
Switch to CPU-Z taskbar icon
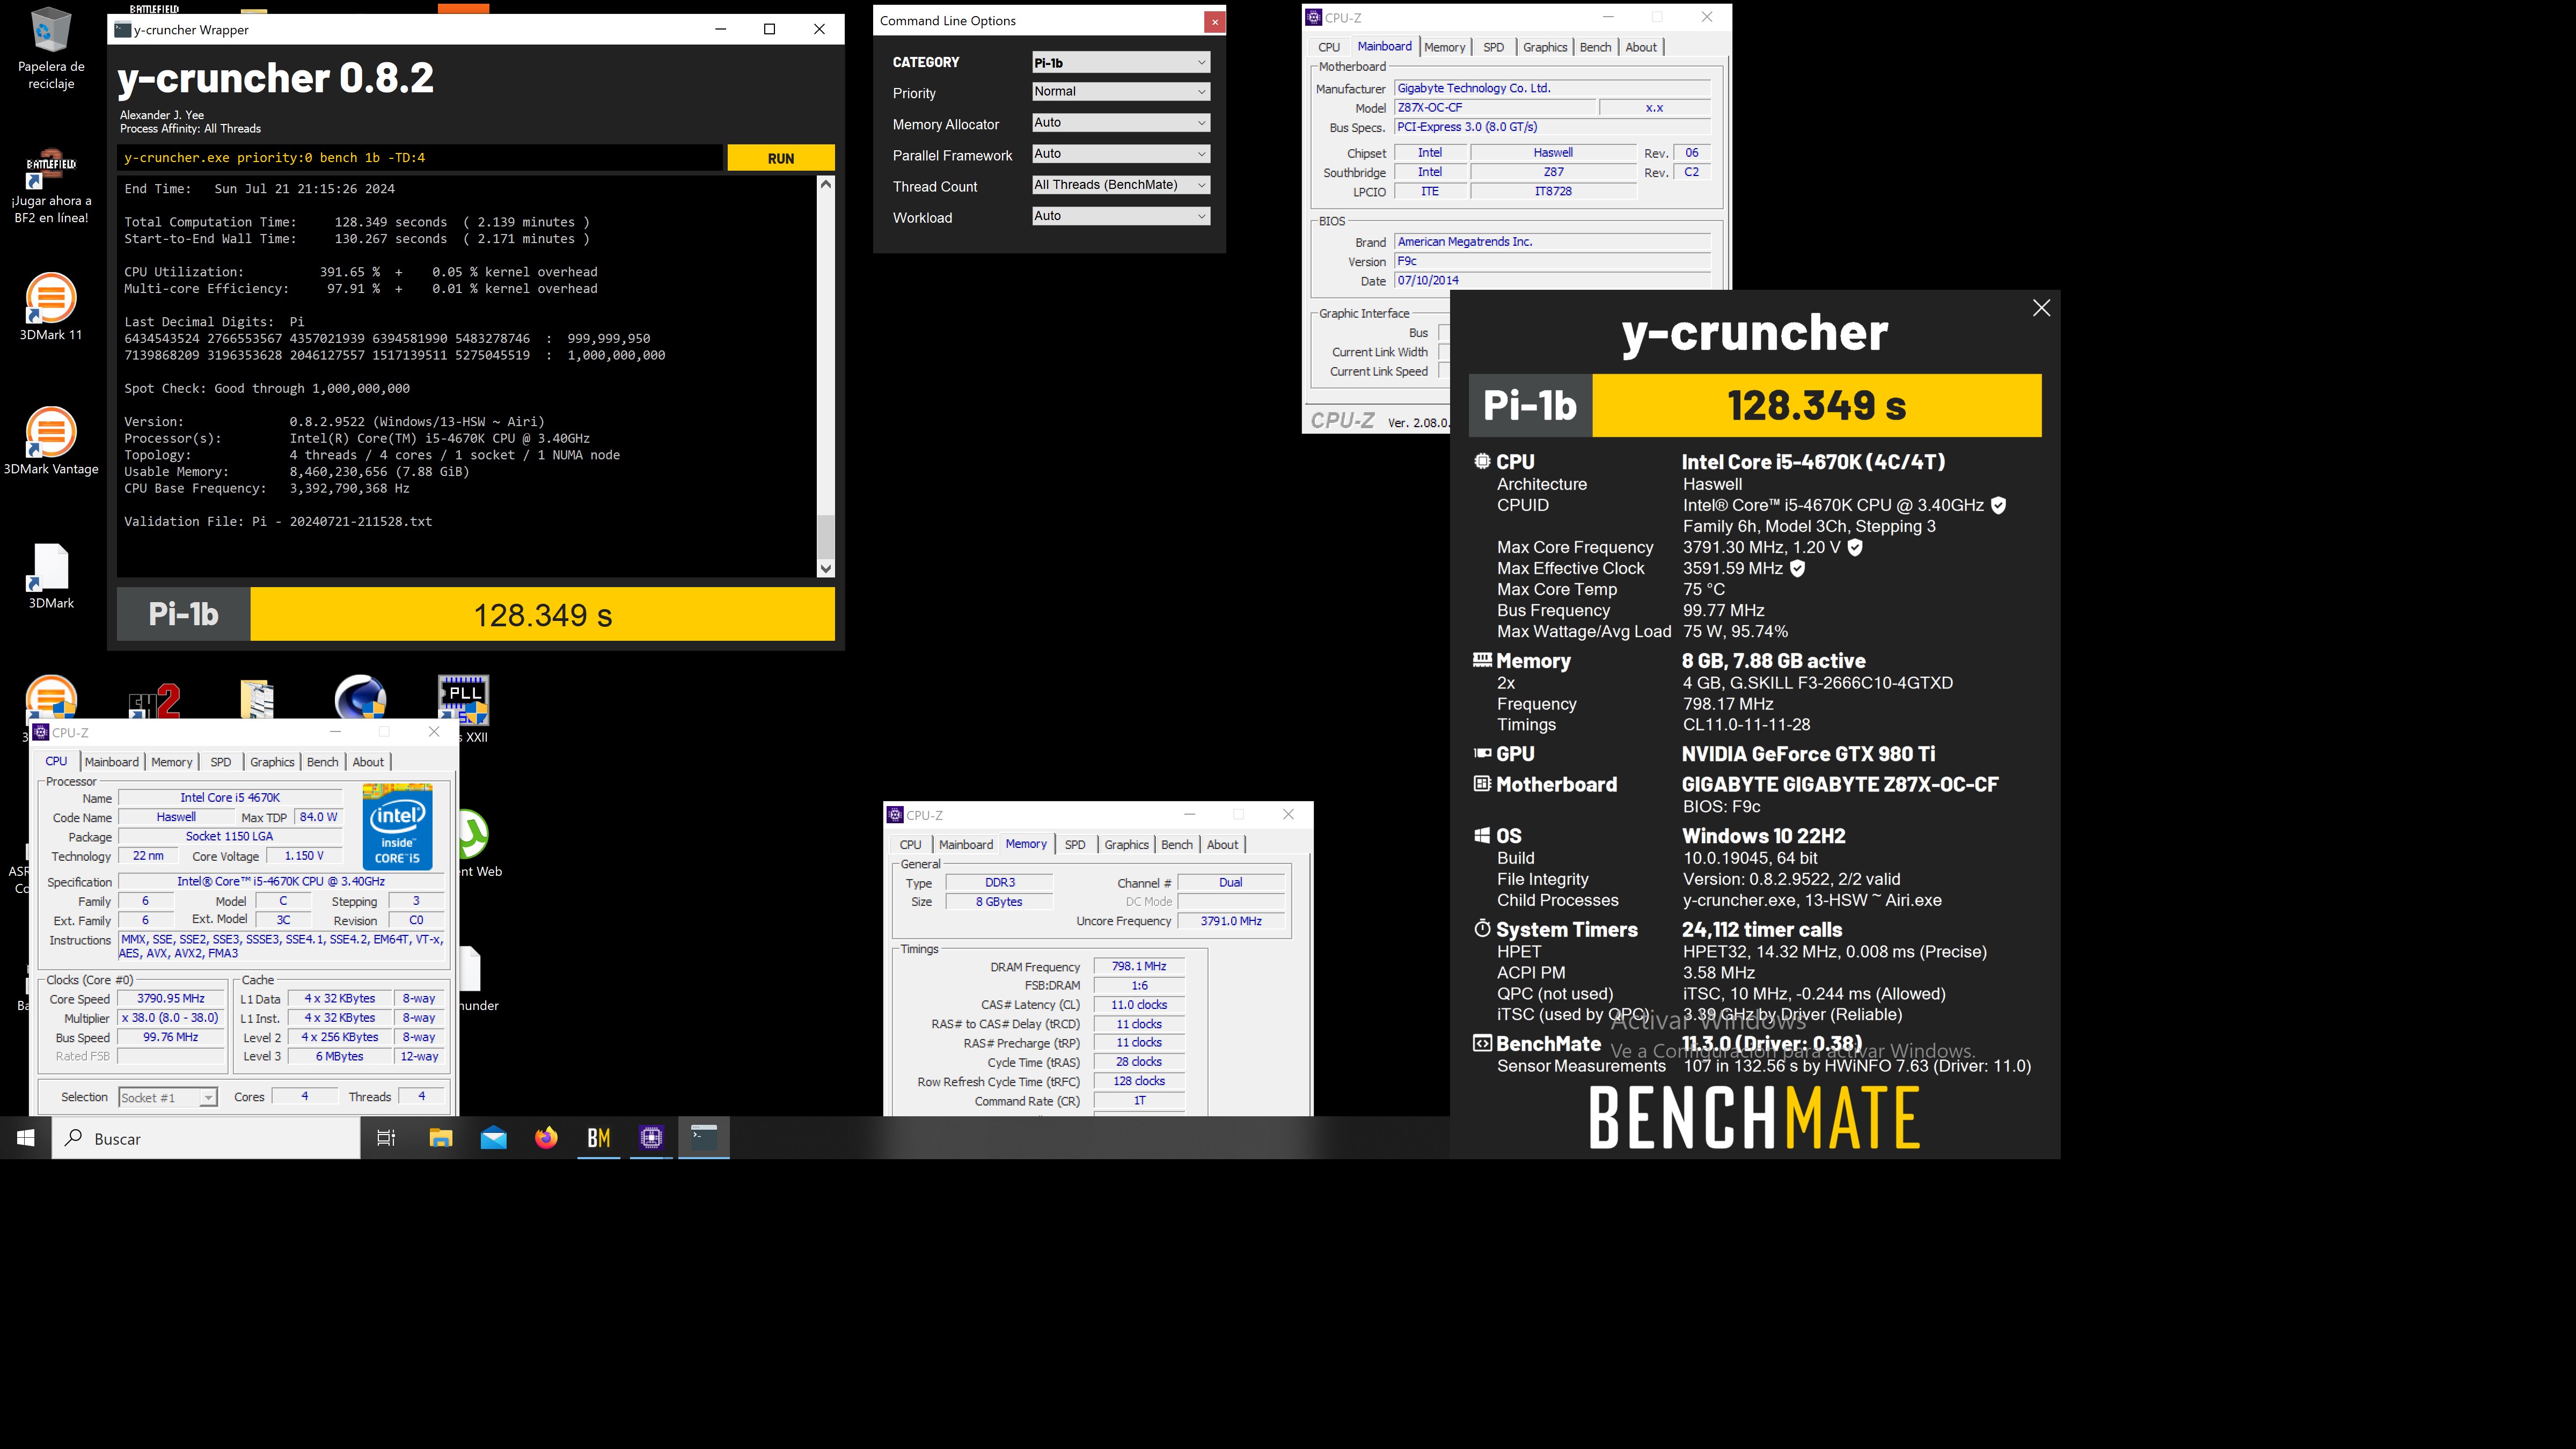[x=652, y=1138]
